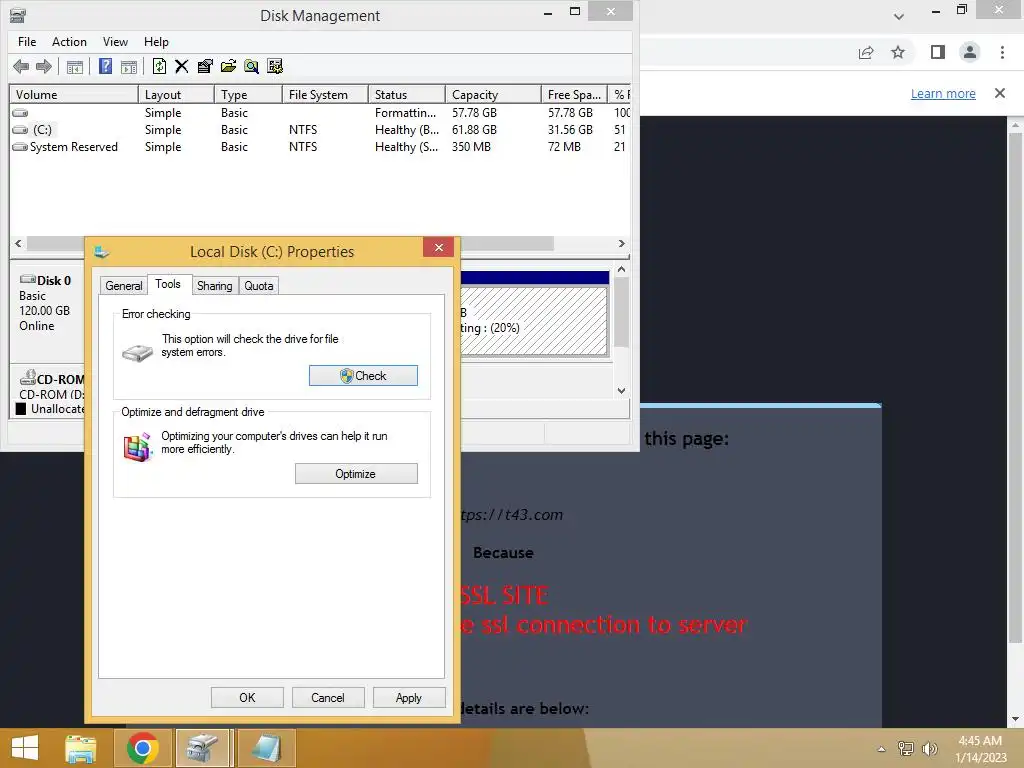Screen dimensions: 1024x768
Task: Click the black X Delete toolbar icon
Action: point(182,66)
